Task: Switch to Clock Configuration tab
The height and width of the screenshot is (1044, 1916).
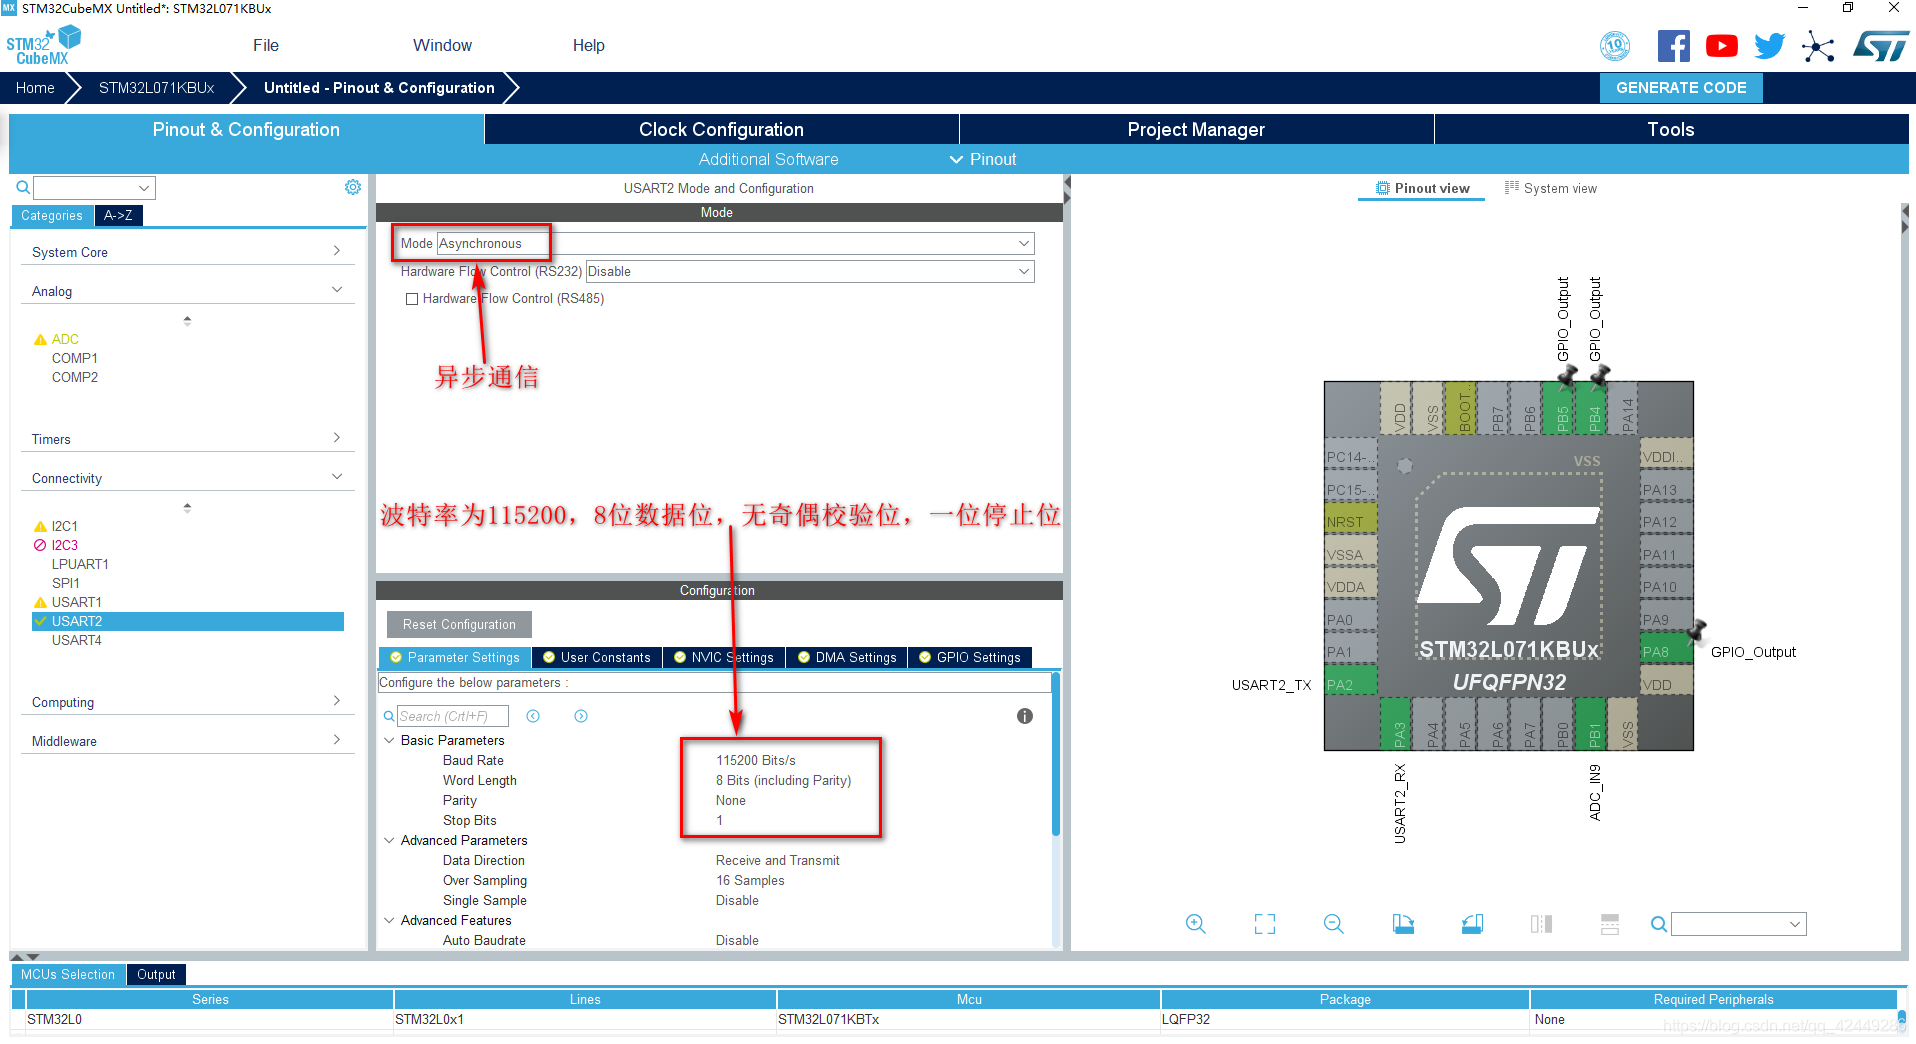Action: [x=721, y=129]
